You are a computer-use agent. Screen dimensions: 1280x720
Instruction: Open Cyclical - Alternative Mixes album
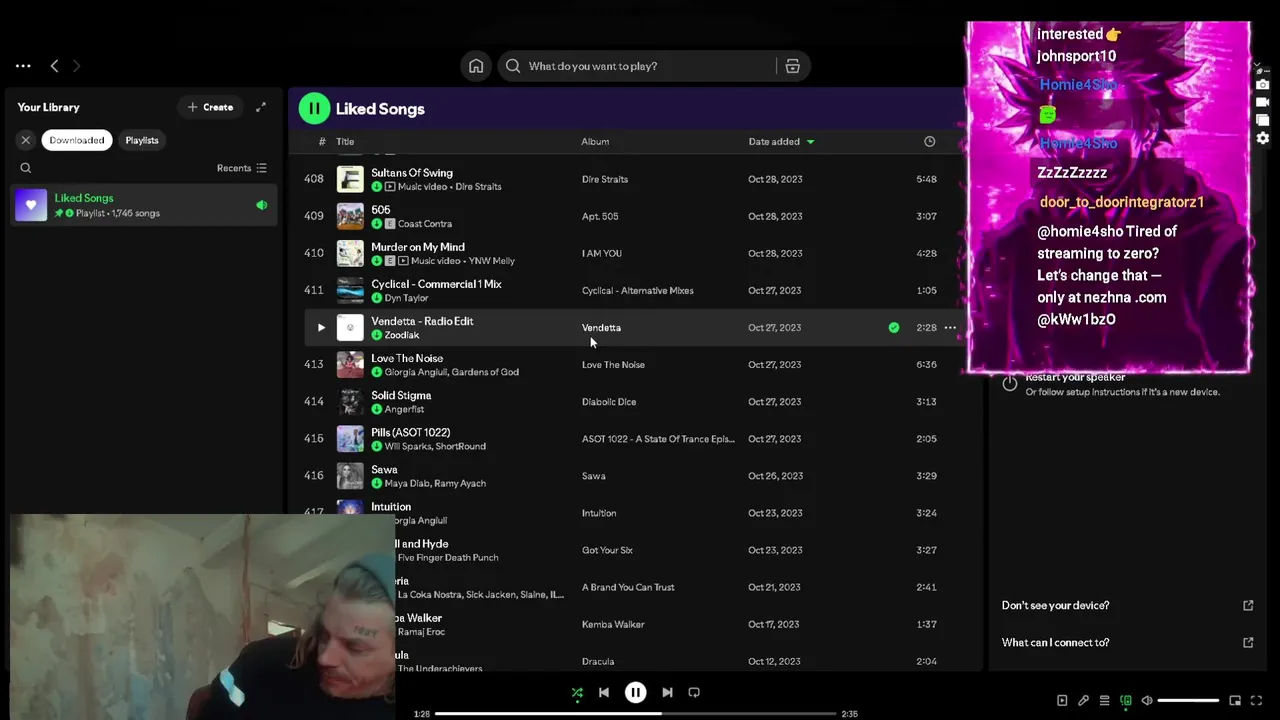pyautogui.click(x=638, y=290)
